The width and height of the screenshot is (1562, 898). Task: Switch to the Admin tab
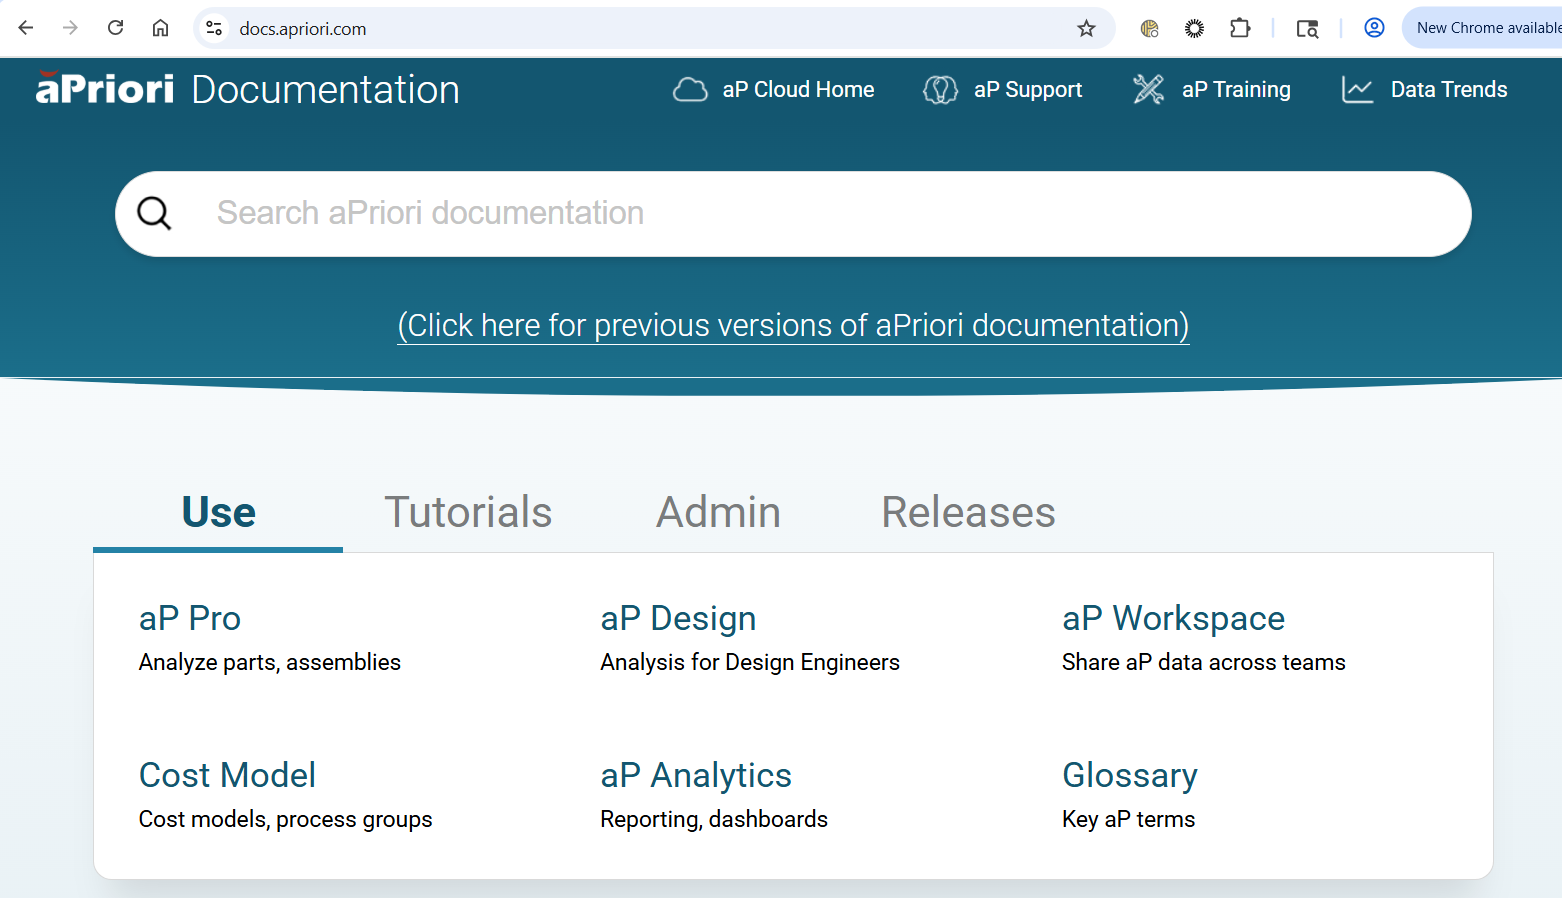tap(718, 512)
